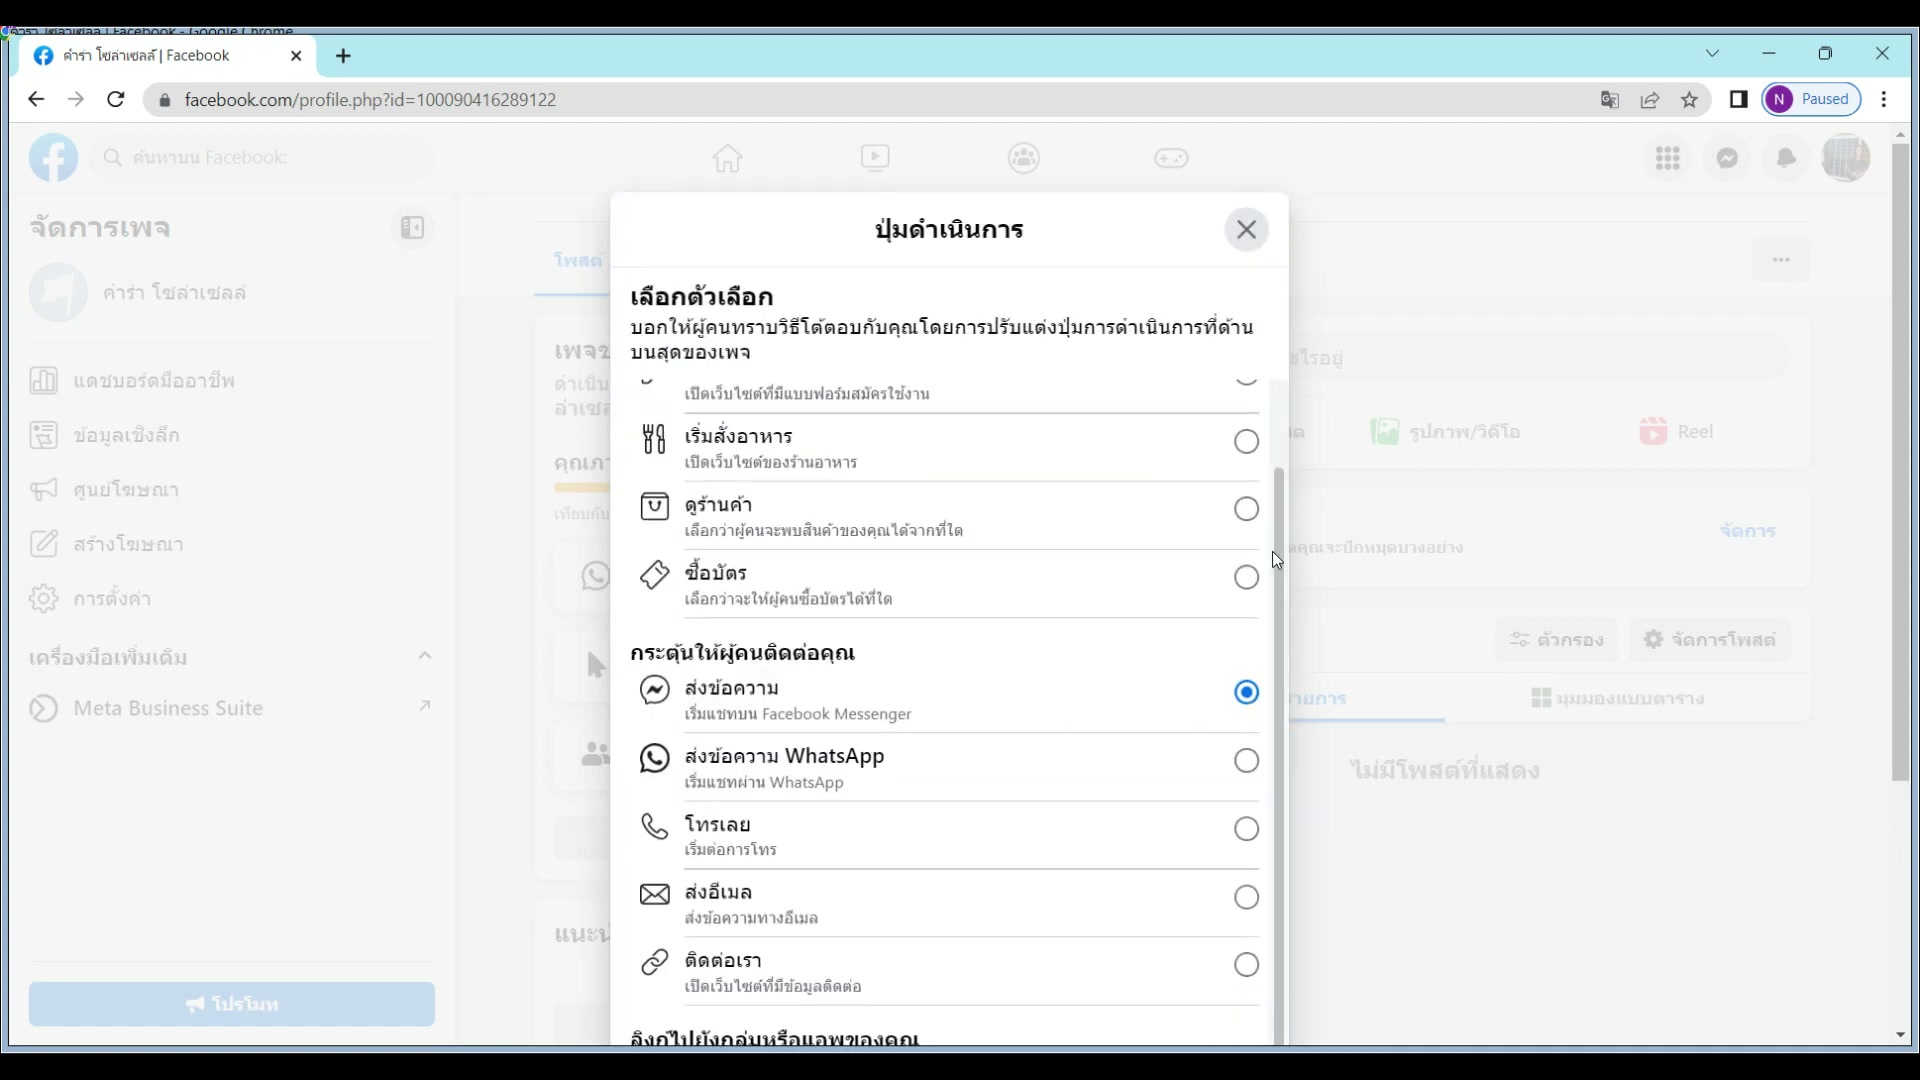Click the chain link icon for contact us
Image resolution: width=1920 pixels, height=1080 pixels.
click(654, 962)
